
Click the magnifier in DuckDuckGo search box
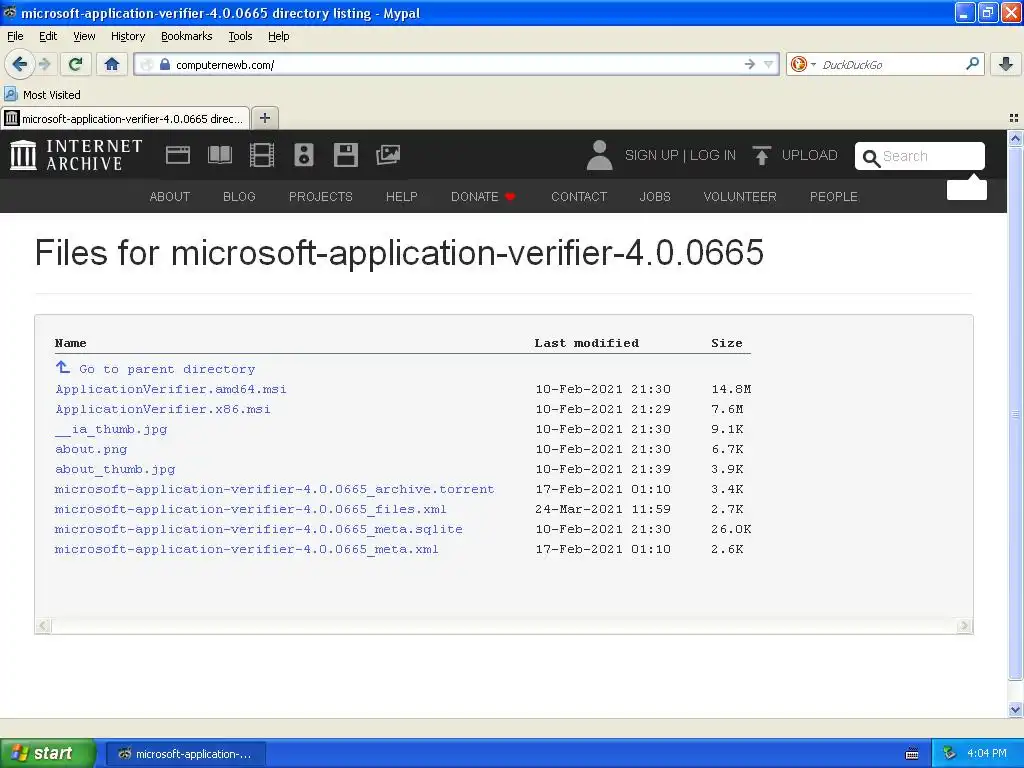[x=972, y=64]
